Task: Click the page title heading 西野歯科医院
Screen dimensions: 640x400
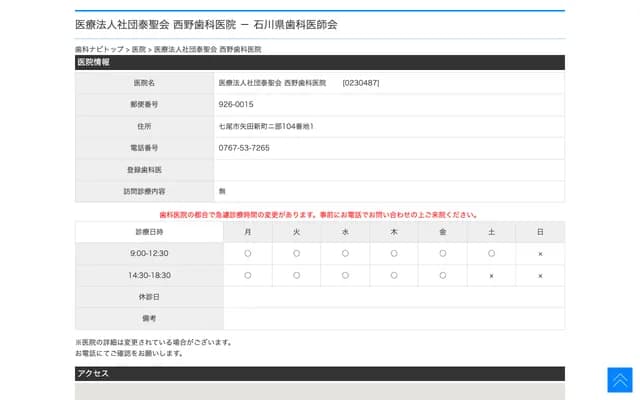Action: click(206, 24)
